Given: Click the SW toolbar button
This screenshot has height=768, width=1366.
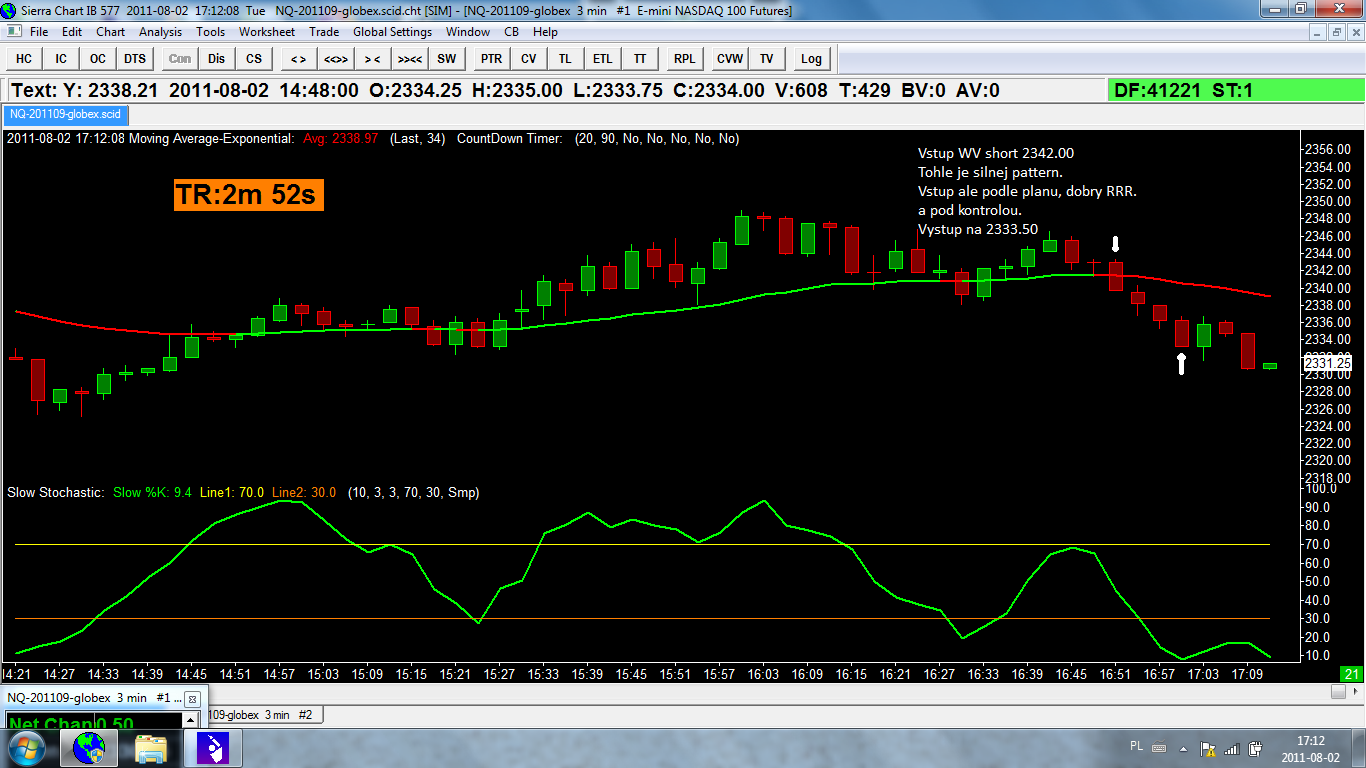Looking at the screenshot, I should click(x=446, y=59).
